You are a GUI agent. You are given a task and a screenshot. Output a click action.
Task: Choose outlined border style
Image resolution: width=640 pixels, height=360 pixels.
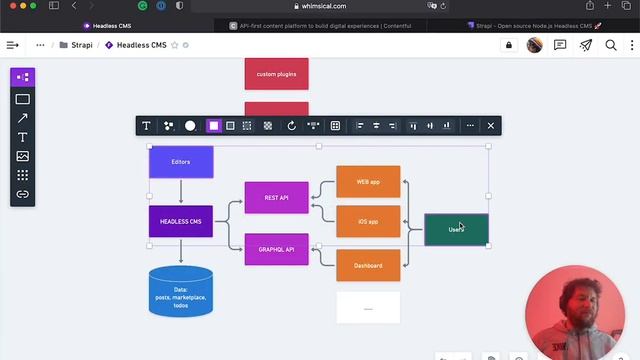point(230,126)
